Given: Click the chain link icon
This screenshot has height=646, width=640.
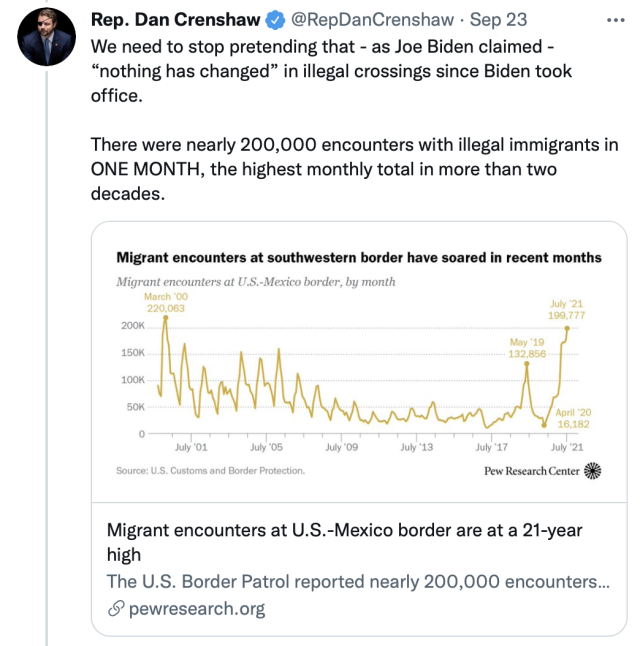Looking at the screenshot, I should [115, 608].
